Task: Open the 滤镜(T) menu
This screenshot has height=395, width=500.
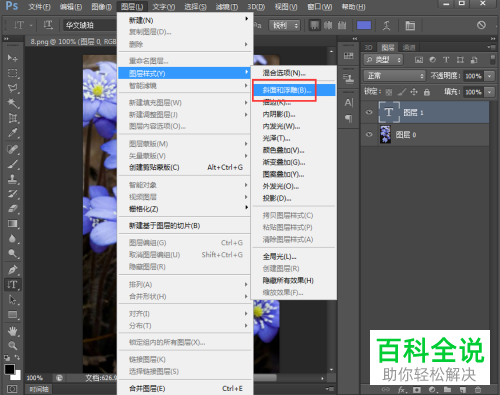Action: pos(226,7)
